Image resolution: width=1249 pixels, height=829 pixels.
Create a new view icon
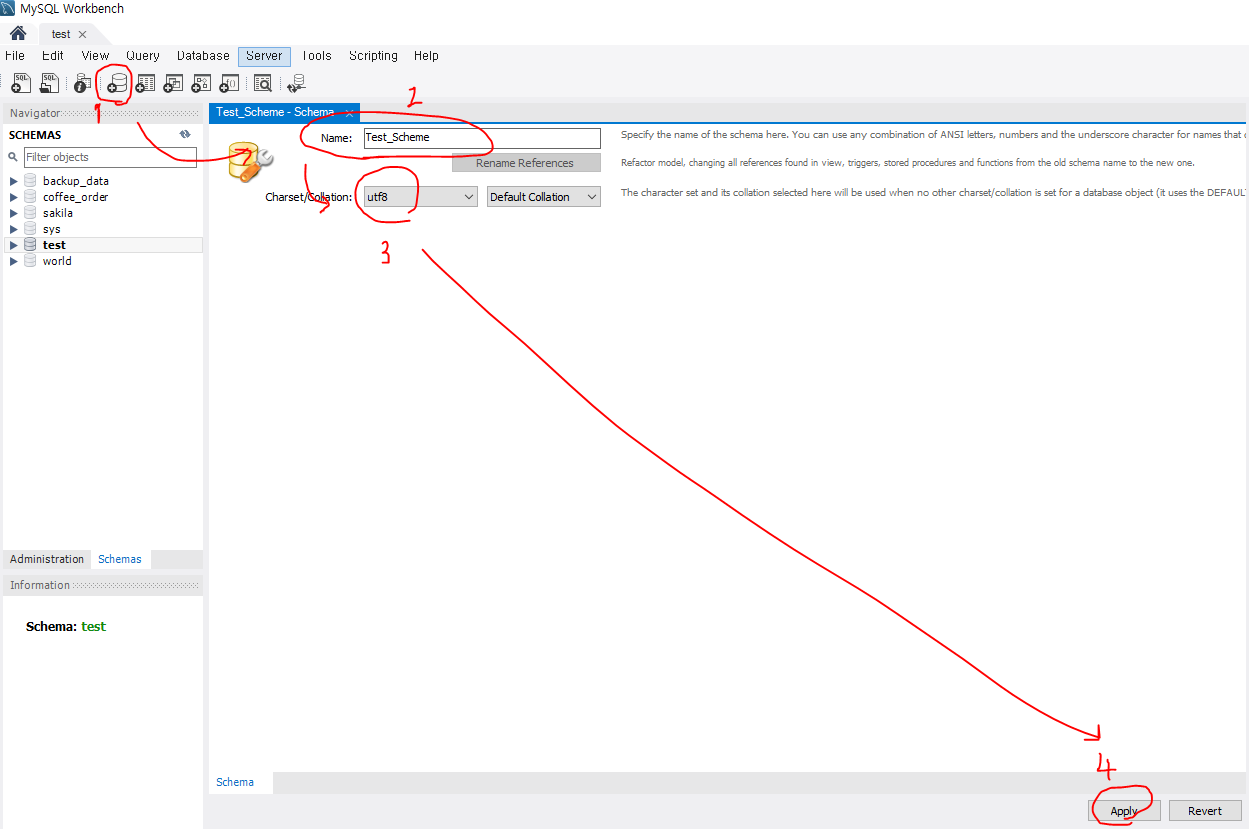tap(173, 85)
